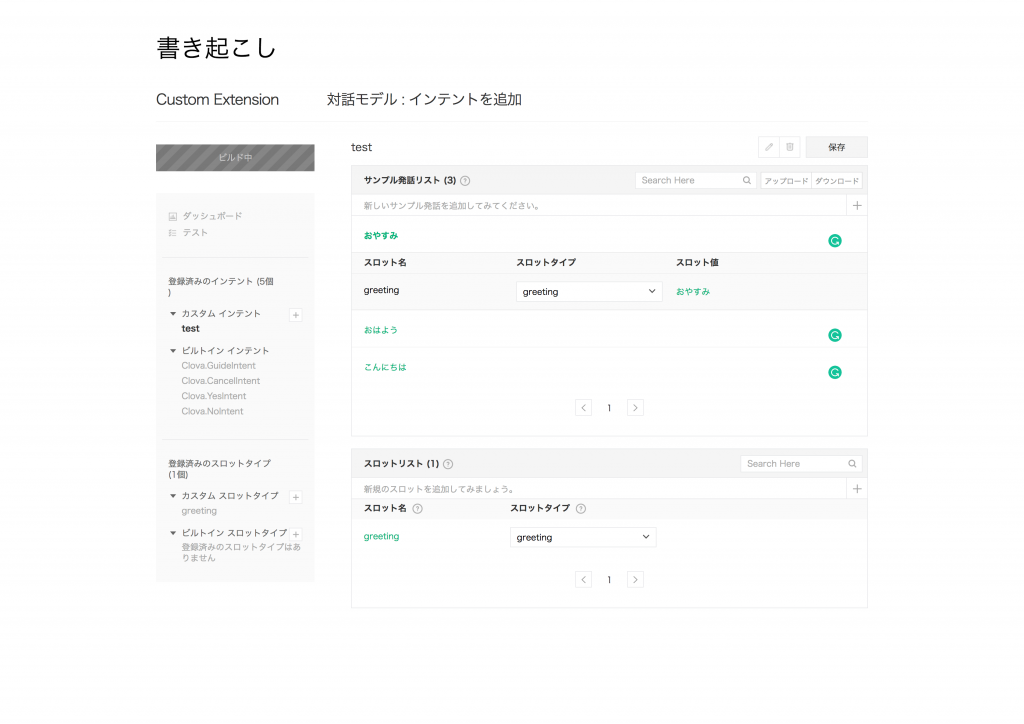Go to next page of slot list
Viewport: 1024px width, 724px height.
tap(635, 580)
